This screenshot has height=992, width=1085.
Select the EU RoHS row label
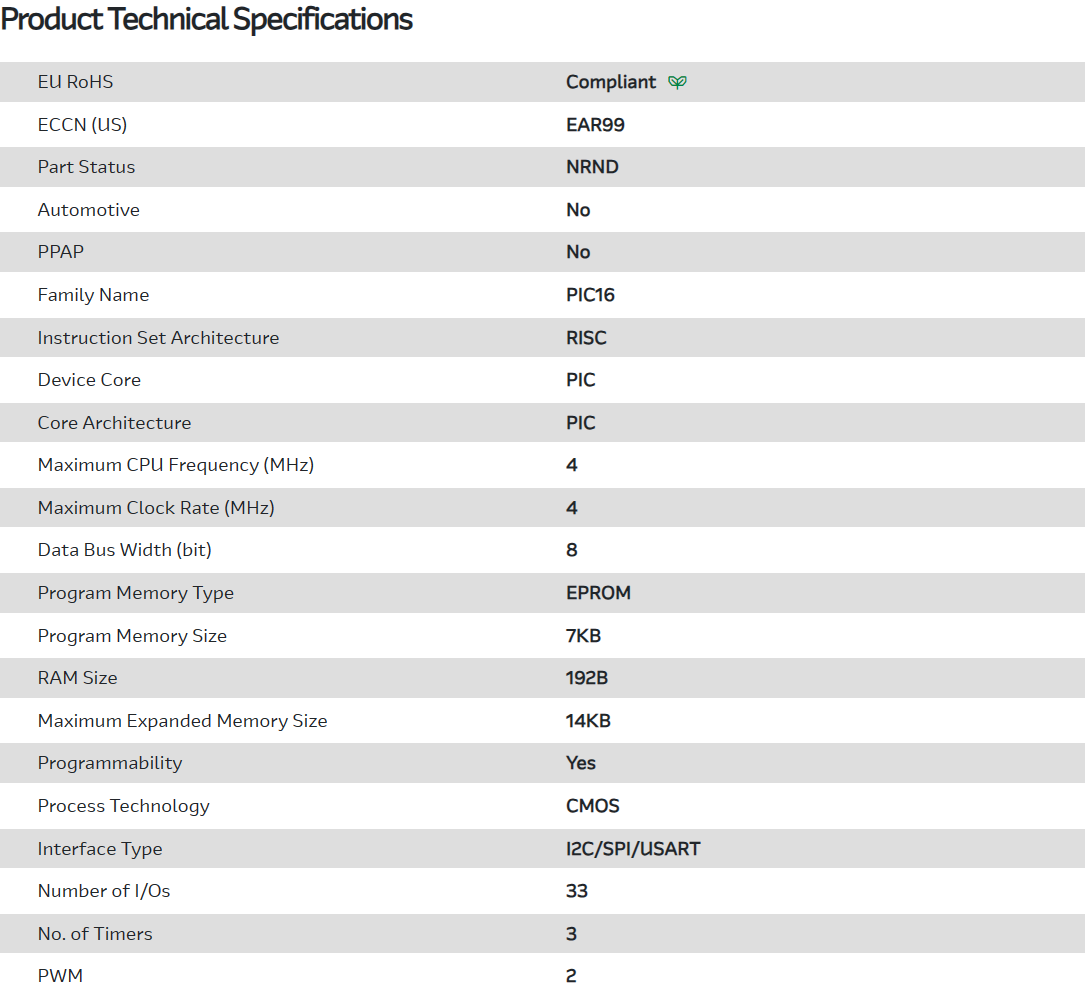click(x=75, y=82)
